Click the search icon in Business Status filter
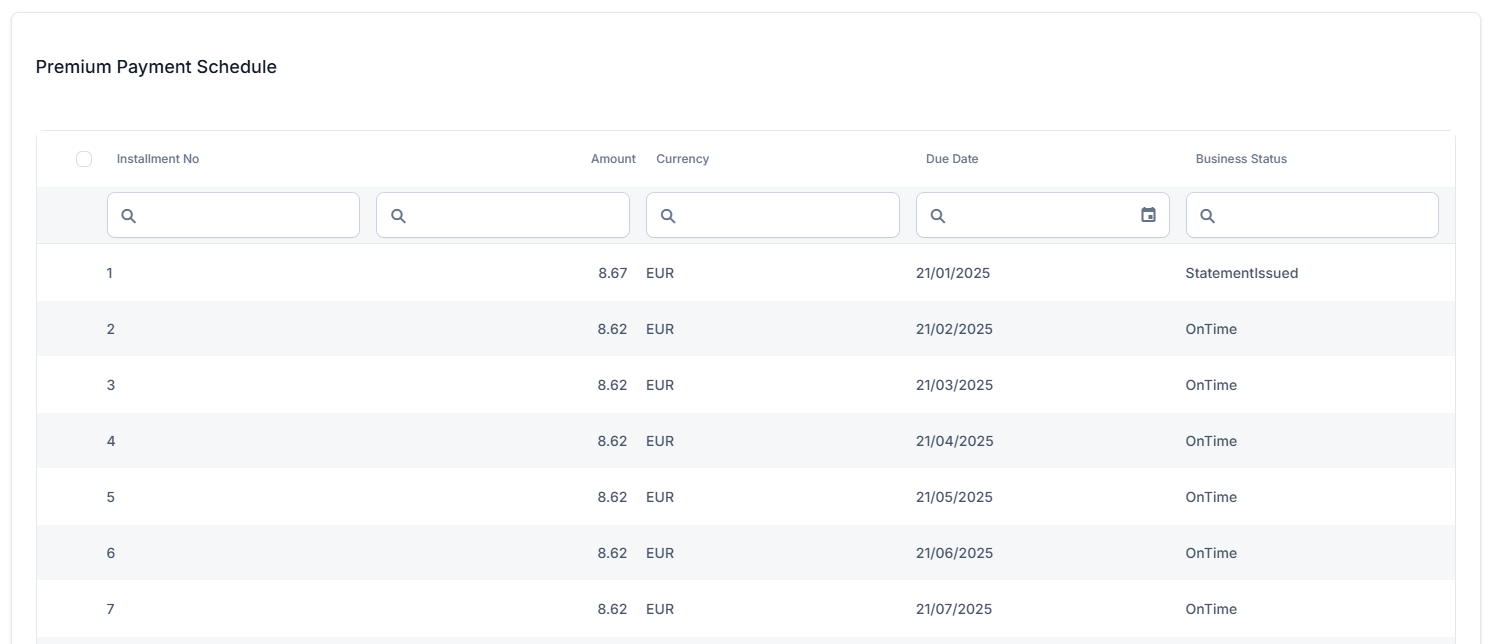 tap(1207, 216)
